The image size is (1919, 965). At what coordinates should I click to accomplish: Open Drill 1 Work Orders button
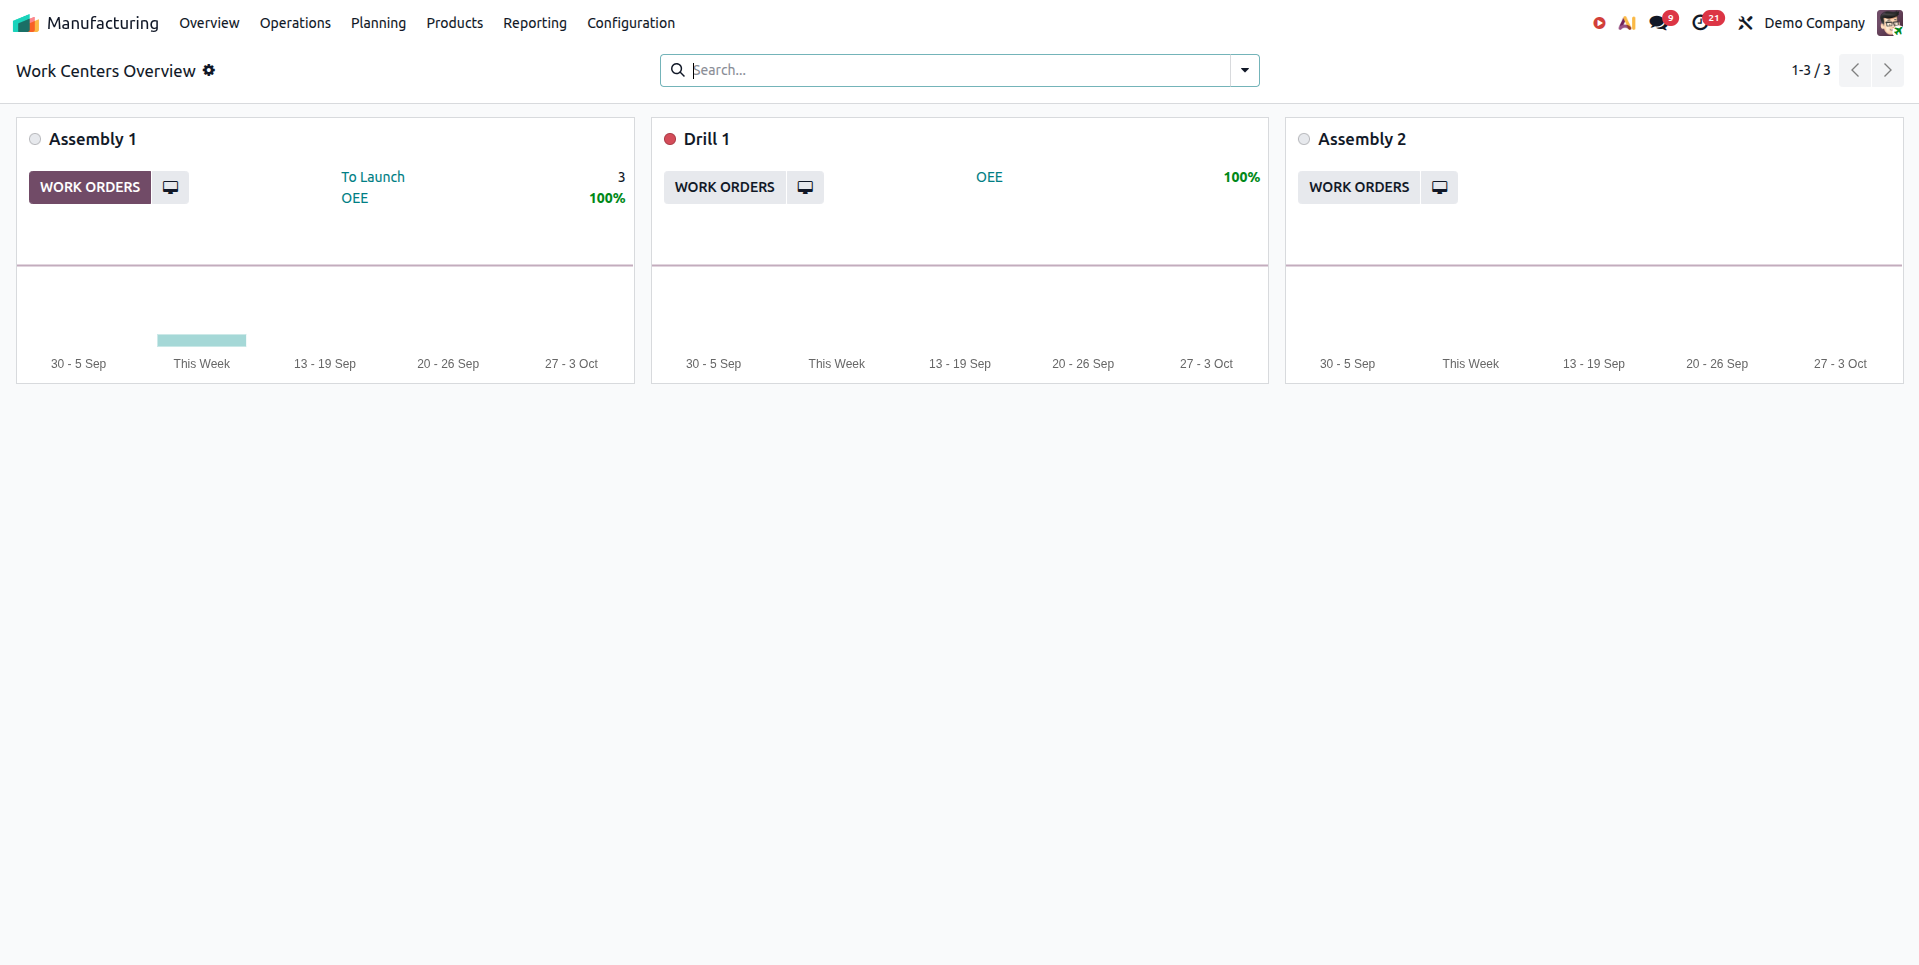[x=724, y=187]
